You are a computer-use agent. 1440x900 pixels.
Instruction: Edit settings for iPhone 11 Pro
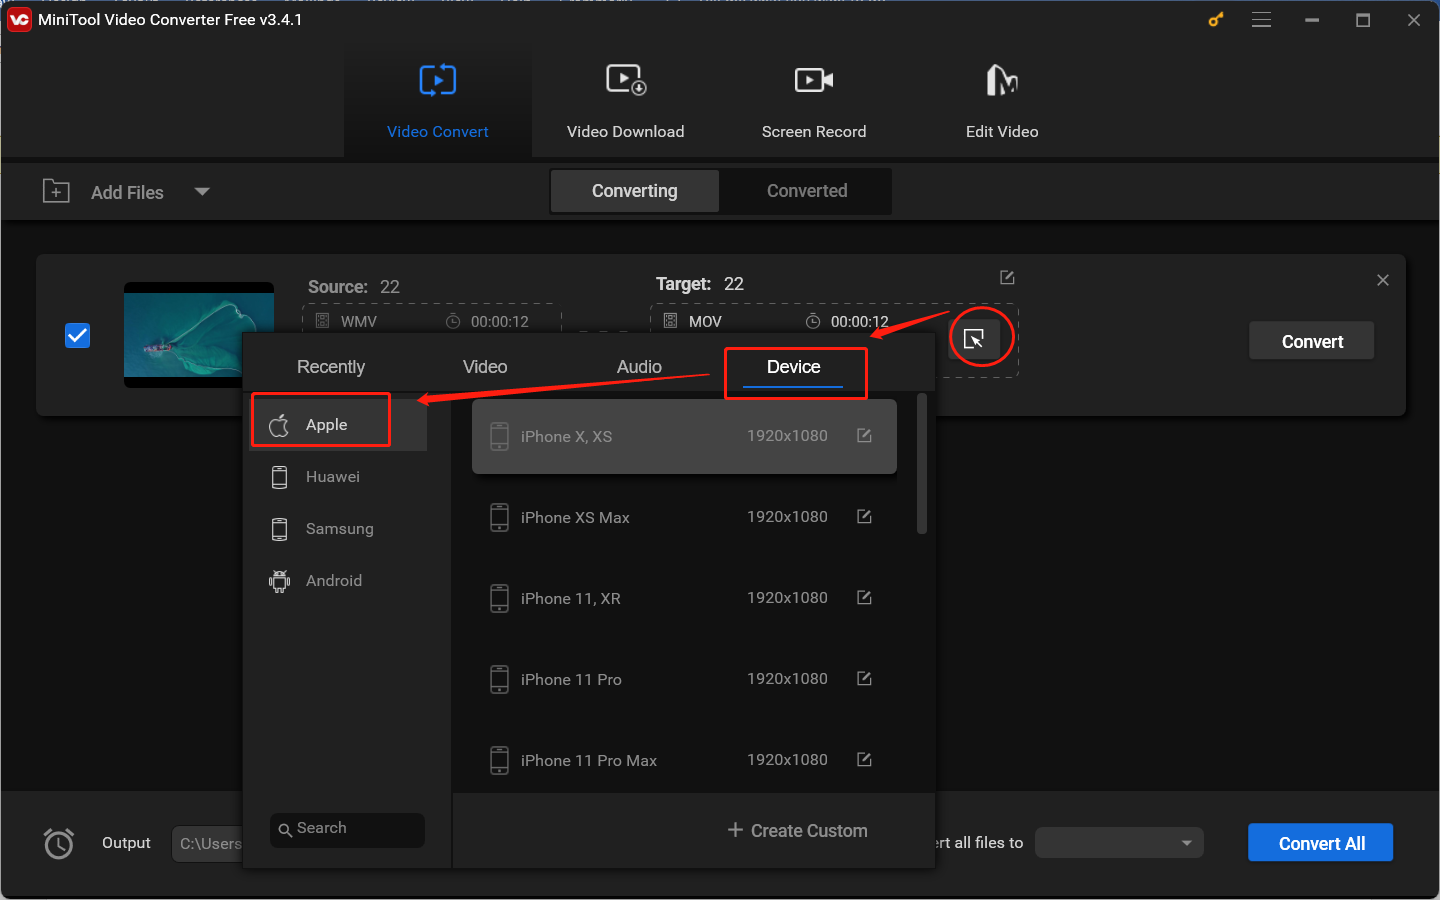tap(865, 678)
